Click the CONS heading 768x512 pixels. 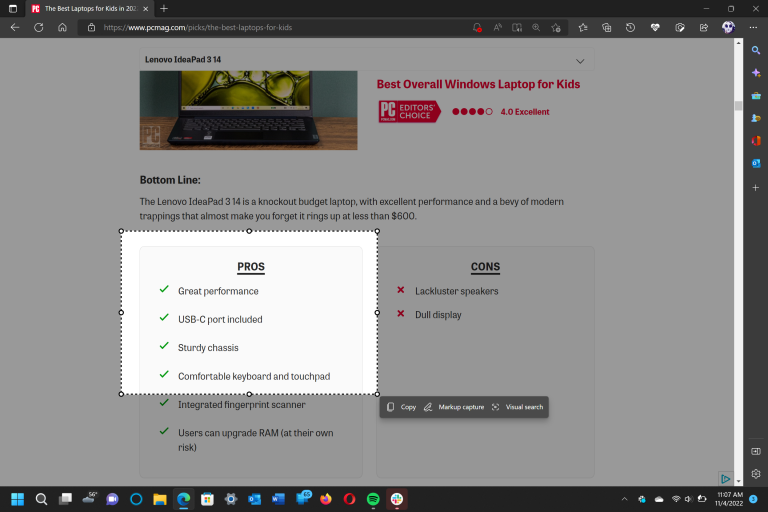485,267
